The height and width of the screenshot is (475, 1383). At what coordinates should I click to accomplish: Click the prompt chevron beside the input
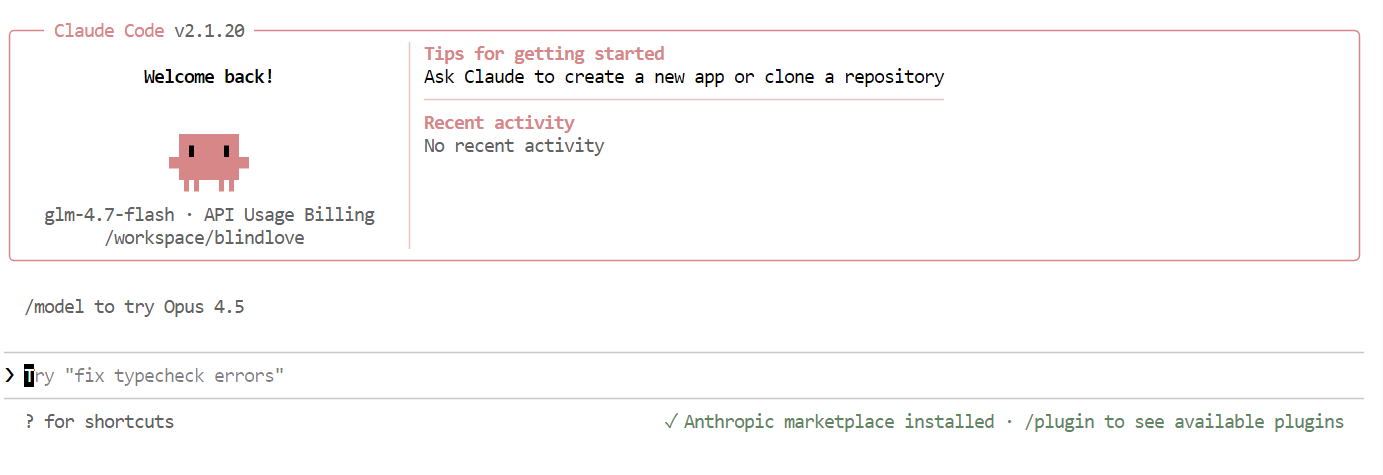(x=9, y=376)
